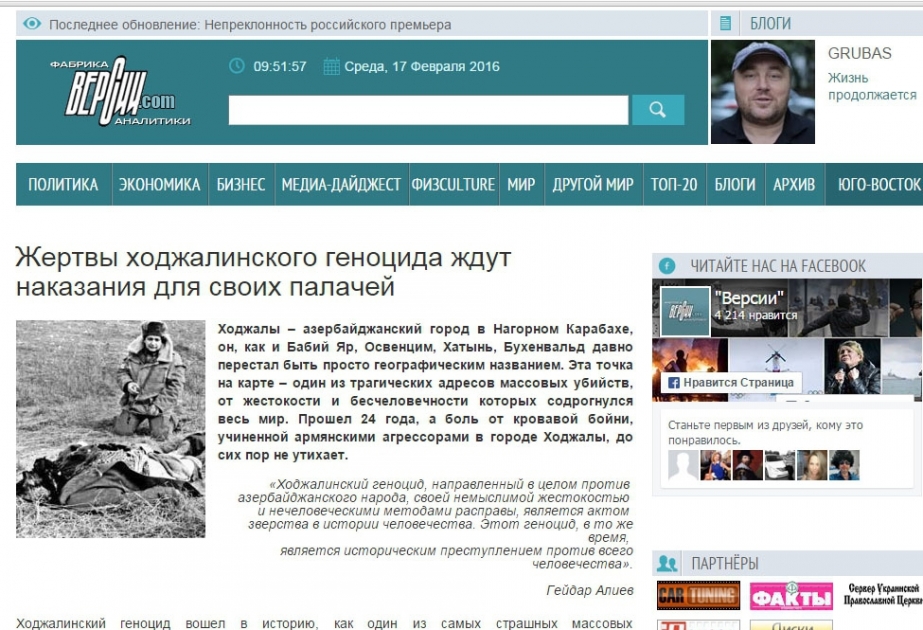
Task: Open the МИР section
Action: click(x=522, y=184)
